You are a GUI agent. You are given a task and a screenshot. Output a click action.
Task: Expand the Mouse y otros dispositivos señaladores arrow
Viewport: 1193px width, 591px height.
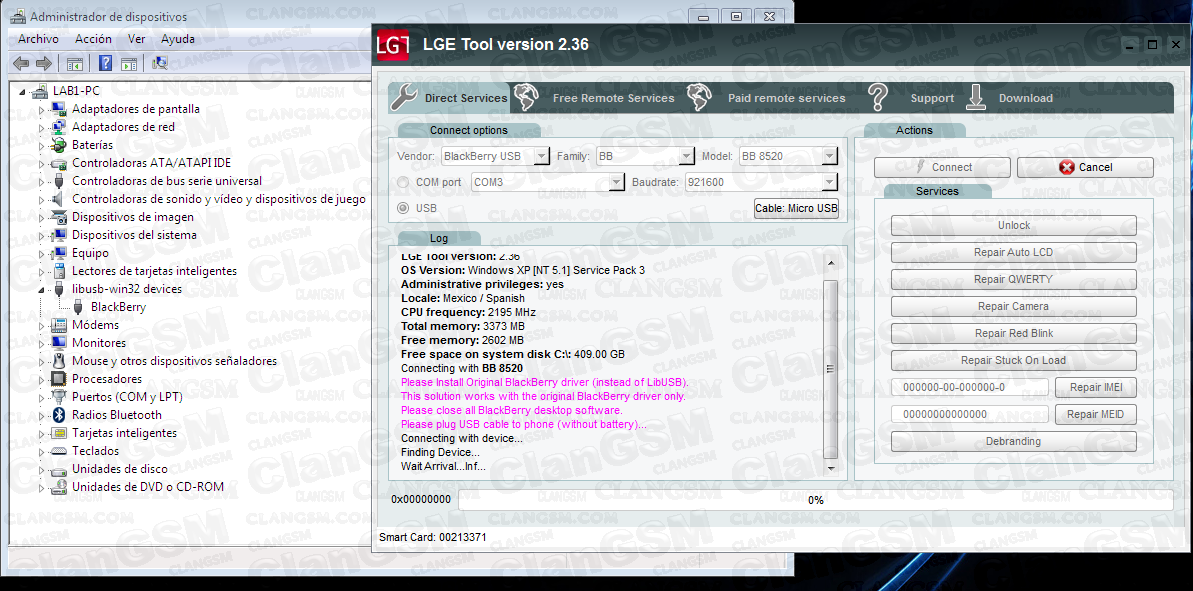42,361
